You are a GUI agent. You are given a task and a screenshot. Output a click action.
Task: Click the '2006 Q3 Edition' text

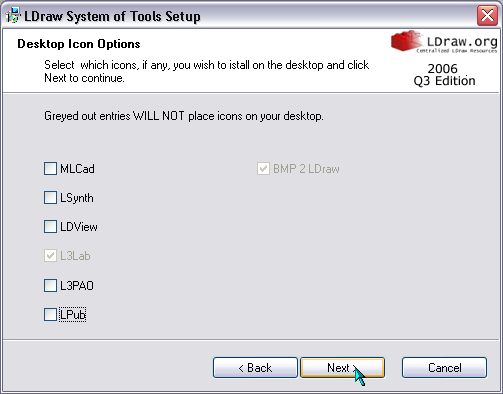(x=444, y=75)
